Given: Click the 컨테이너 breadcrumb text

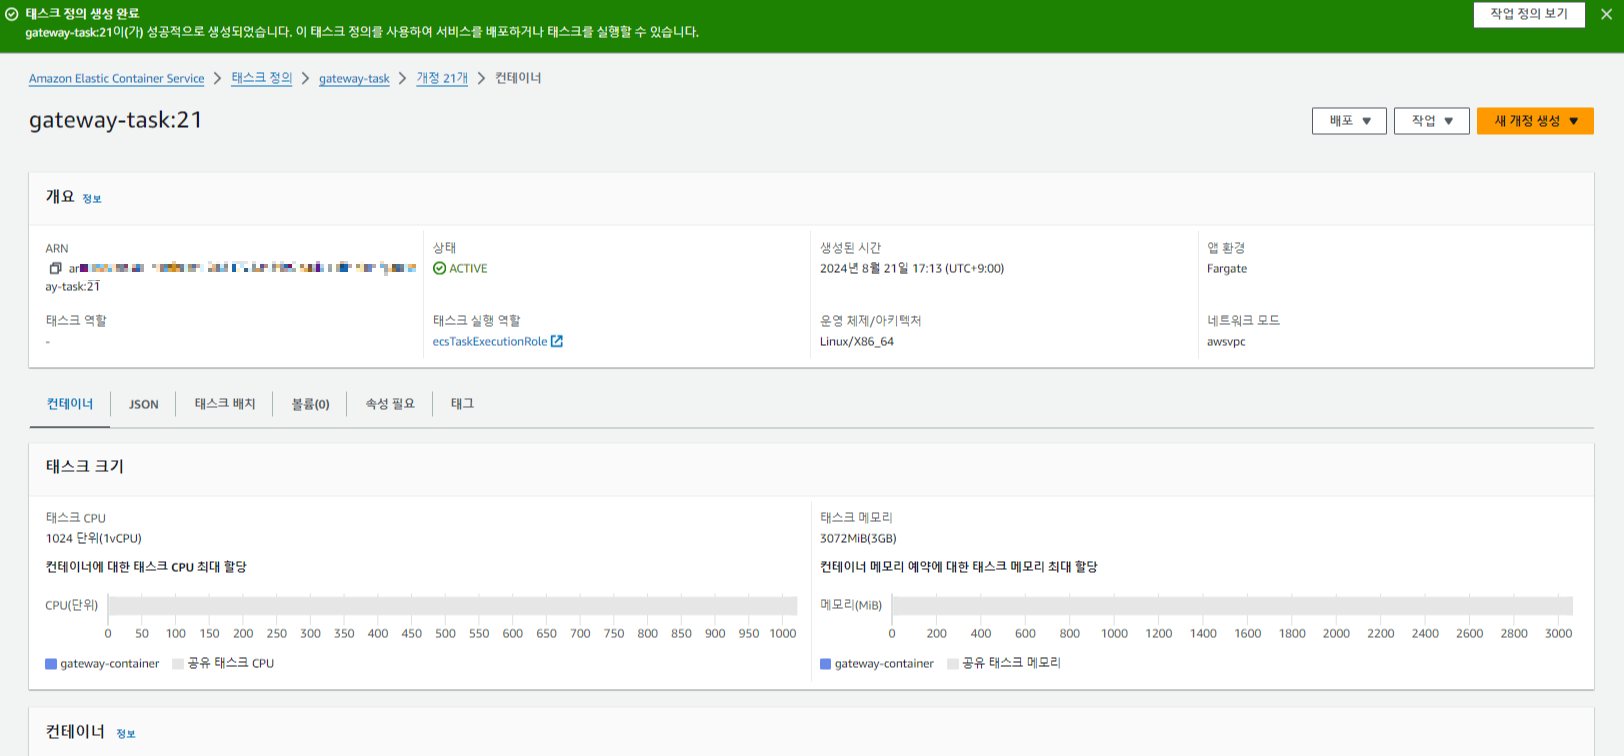Looking at the screenshot, I should tap(518, 78).
